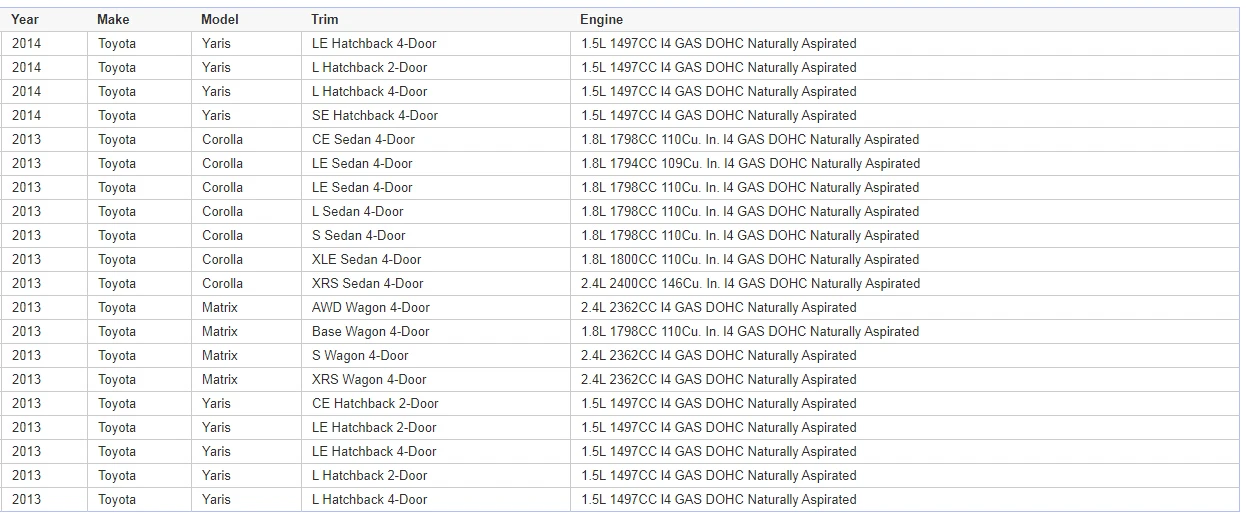The width and height of the screenshot is (1246, 519).
Task: Select the 1.8L 1794CC 109Cu. engine cell
Action: tap(750, 163)
